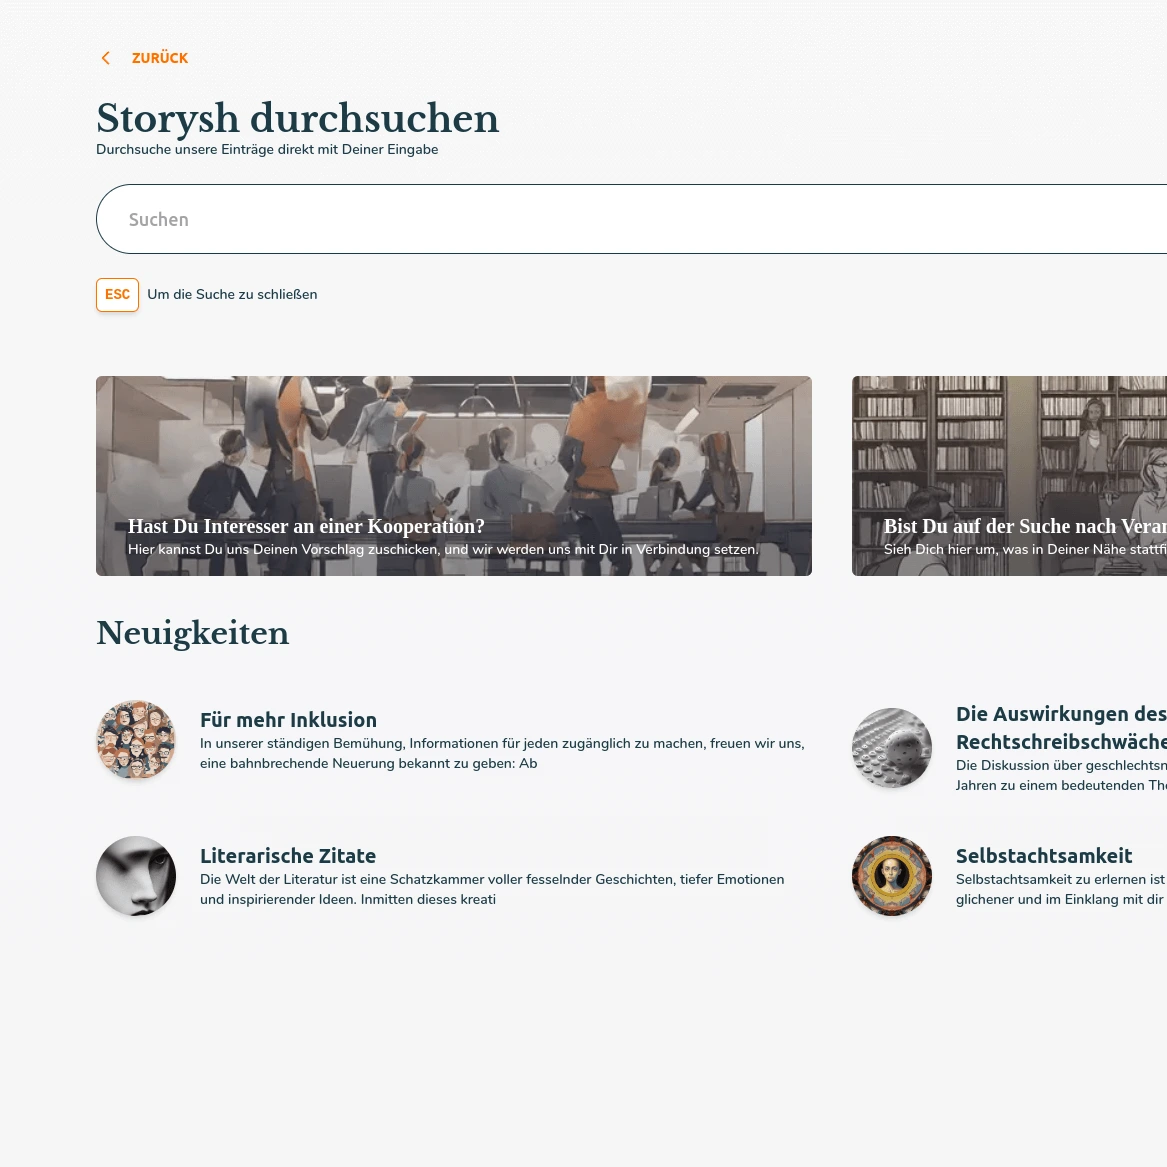Focus the Suchen search field
This screenshot has width=1167, height=1167.
(x=631, y=219)
